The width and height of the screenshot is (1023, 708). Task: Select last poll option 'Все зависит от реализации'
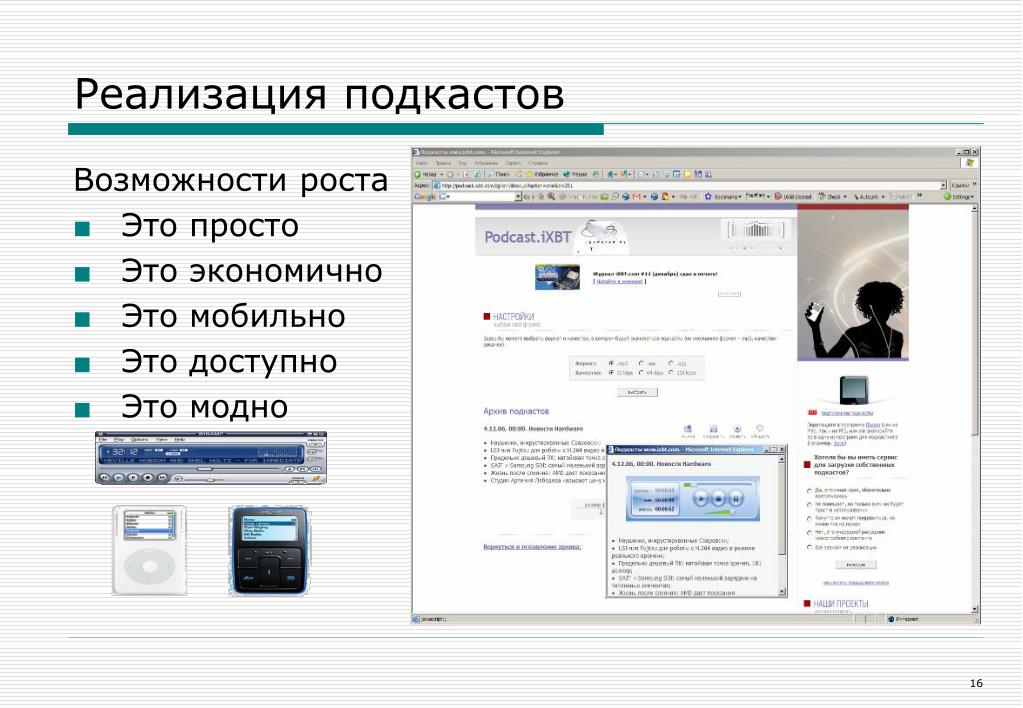[x=810, y=547]
